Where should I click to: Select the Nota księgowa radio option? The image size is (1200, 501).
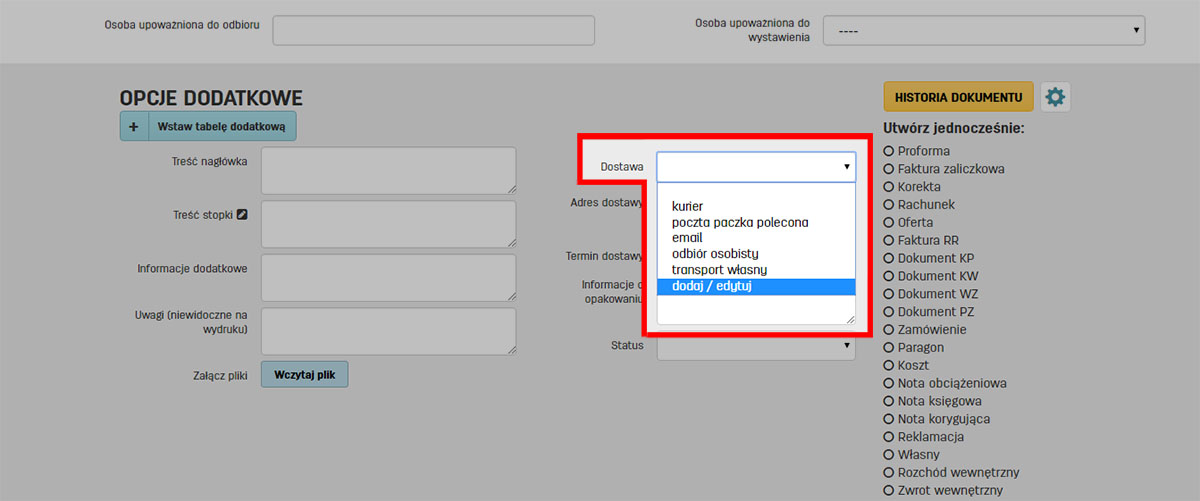889,401
